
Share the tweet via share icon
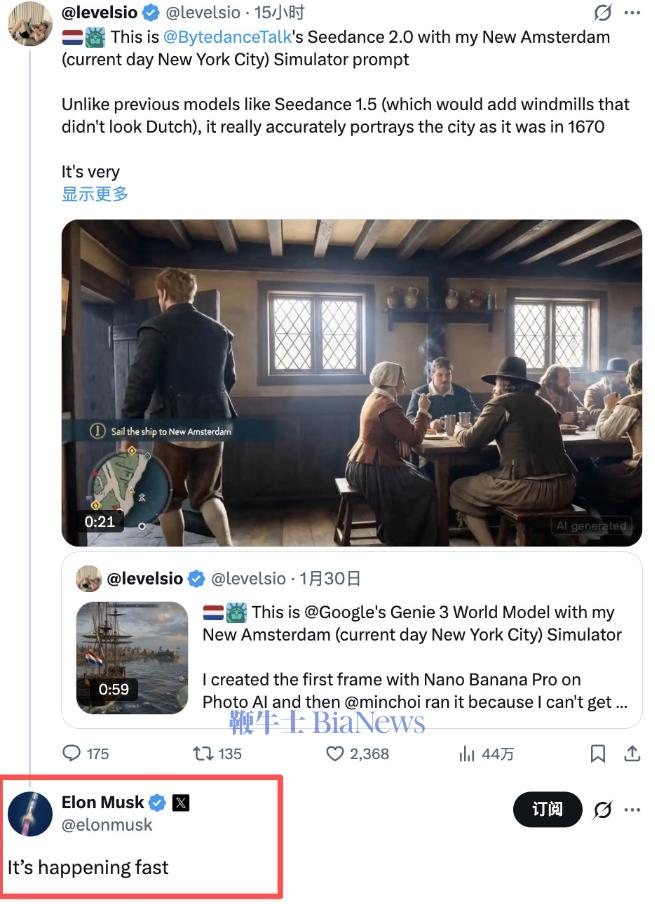632,753
